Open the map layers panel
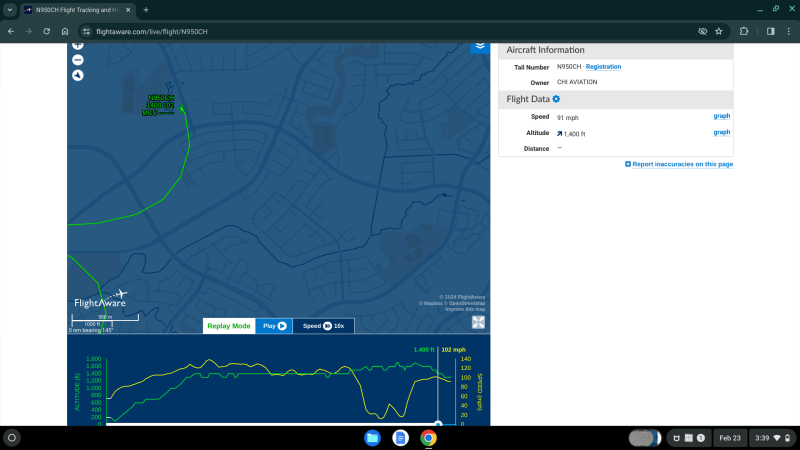 click(480, 46)
